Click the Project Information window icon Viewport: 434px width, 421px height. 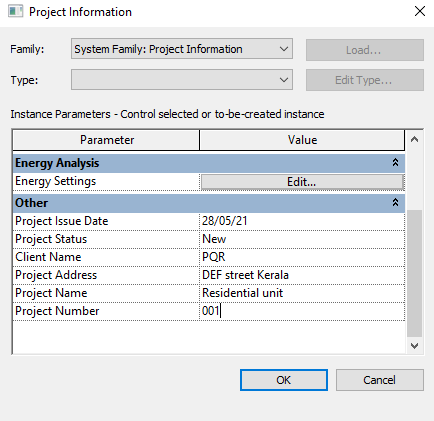click(x=16, y=11)
